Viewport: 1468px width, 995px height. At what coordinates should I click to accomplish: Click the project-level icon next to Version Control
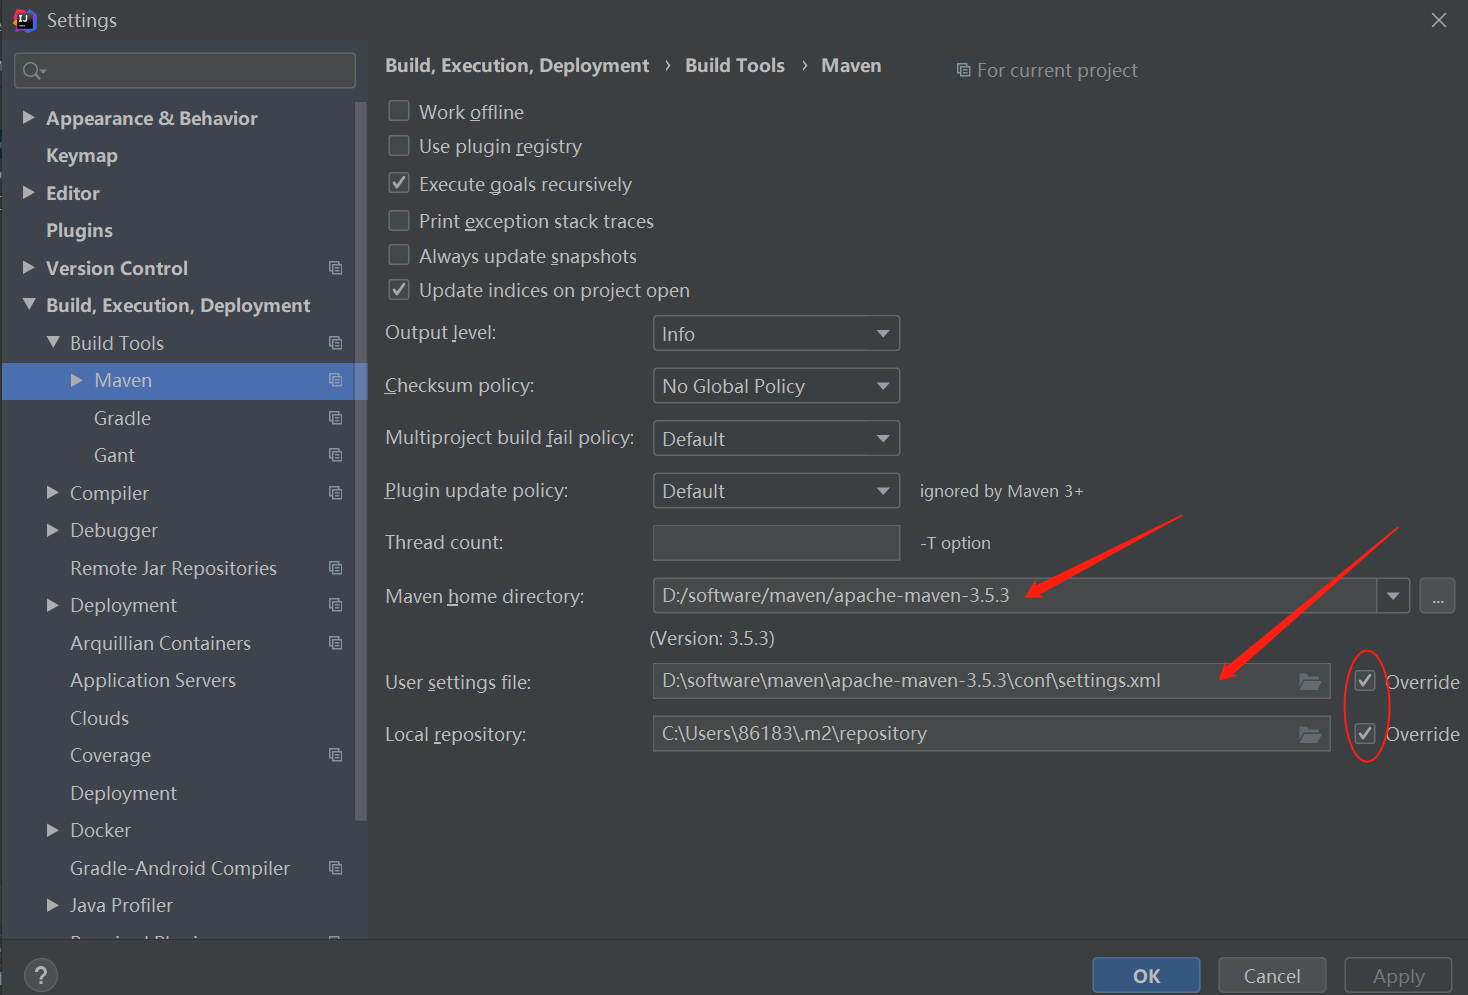click(x=335, y=268)
